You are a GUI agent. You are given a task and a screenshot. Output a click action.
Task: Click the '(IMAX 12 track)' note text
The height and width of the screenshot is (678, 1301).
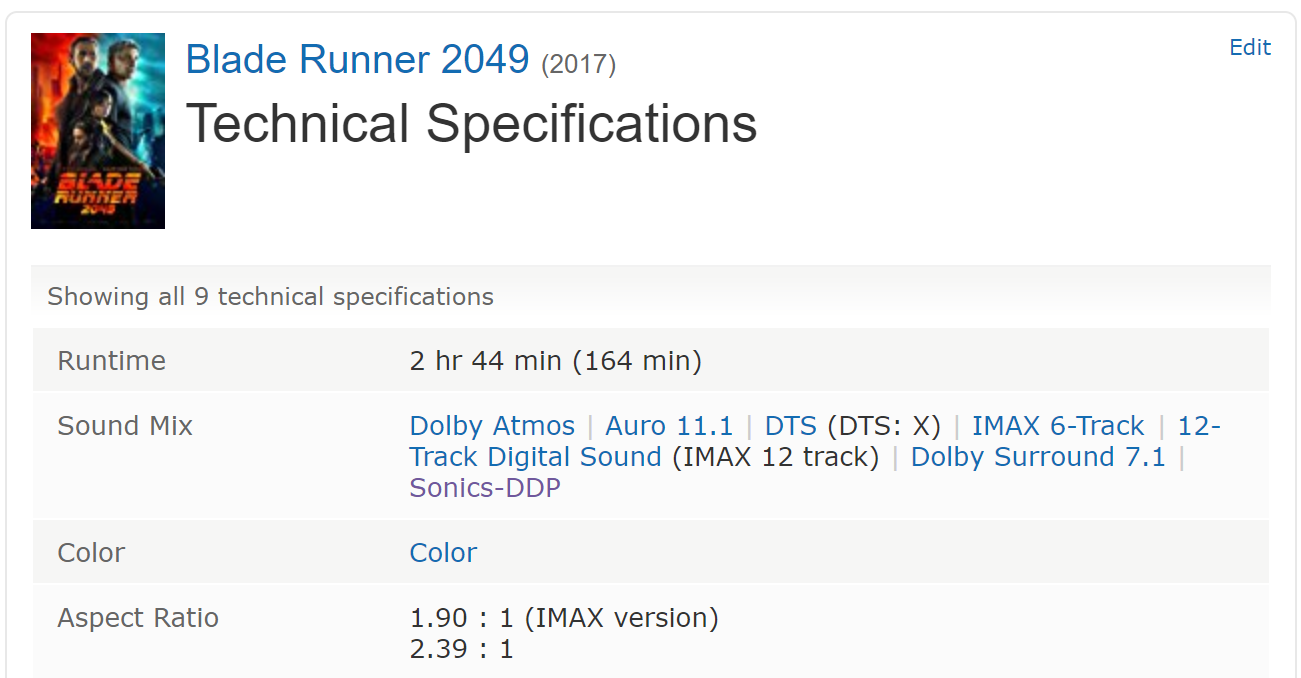pyautogui.click(x=775, y=457)
